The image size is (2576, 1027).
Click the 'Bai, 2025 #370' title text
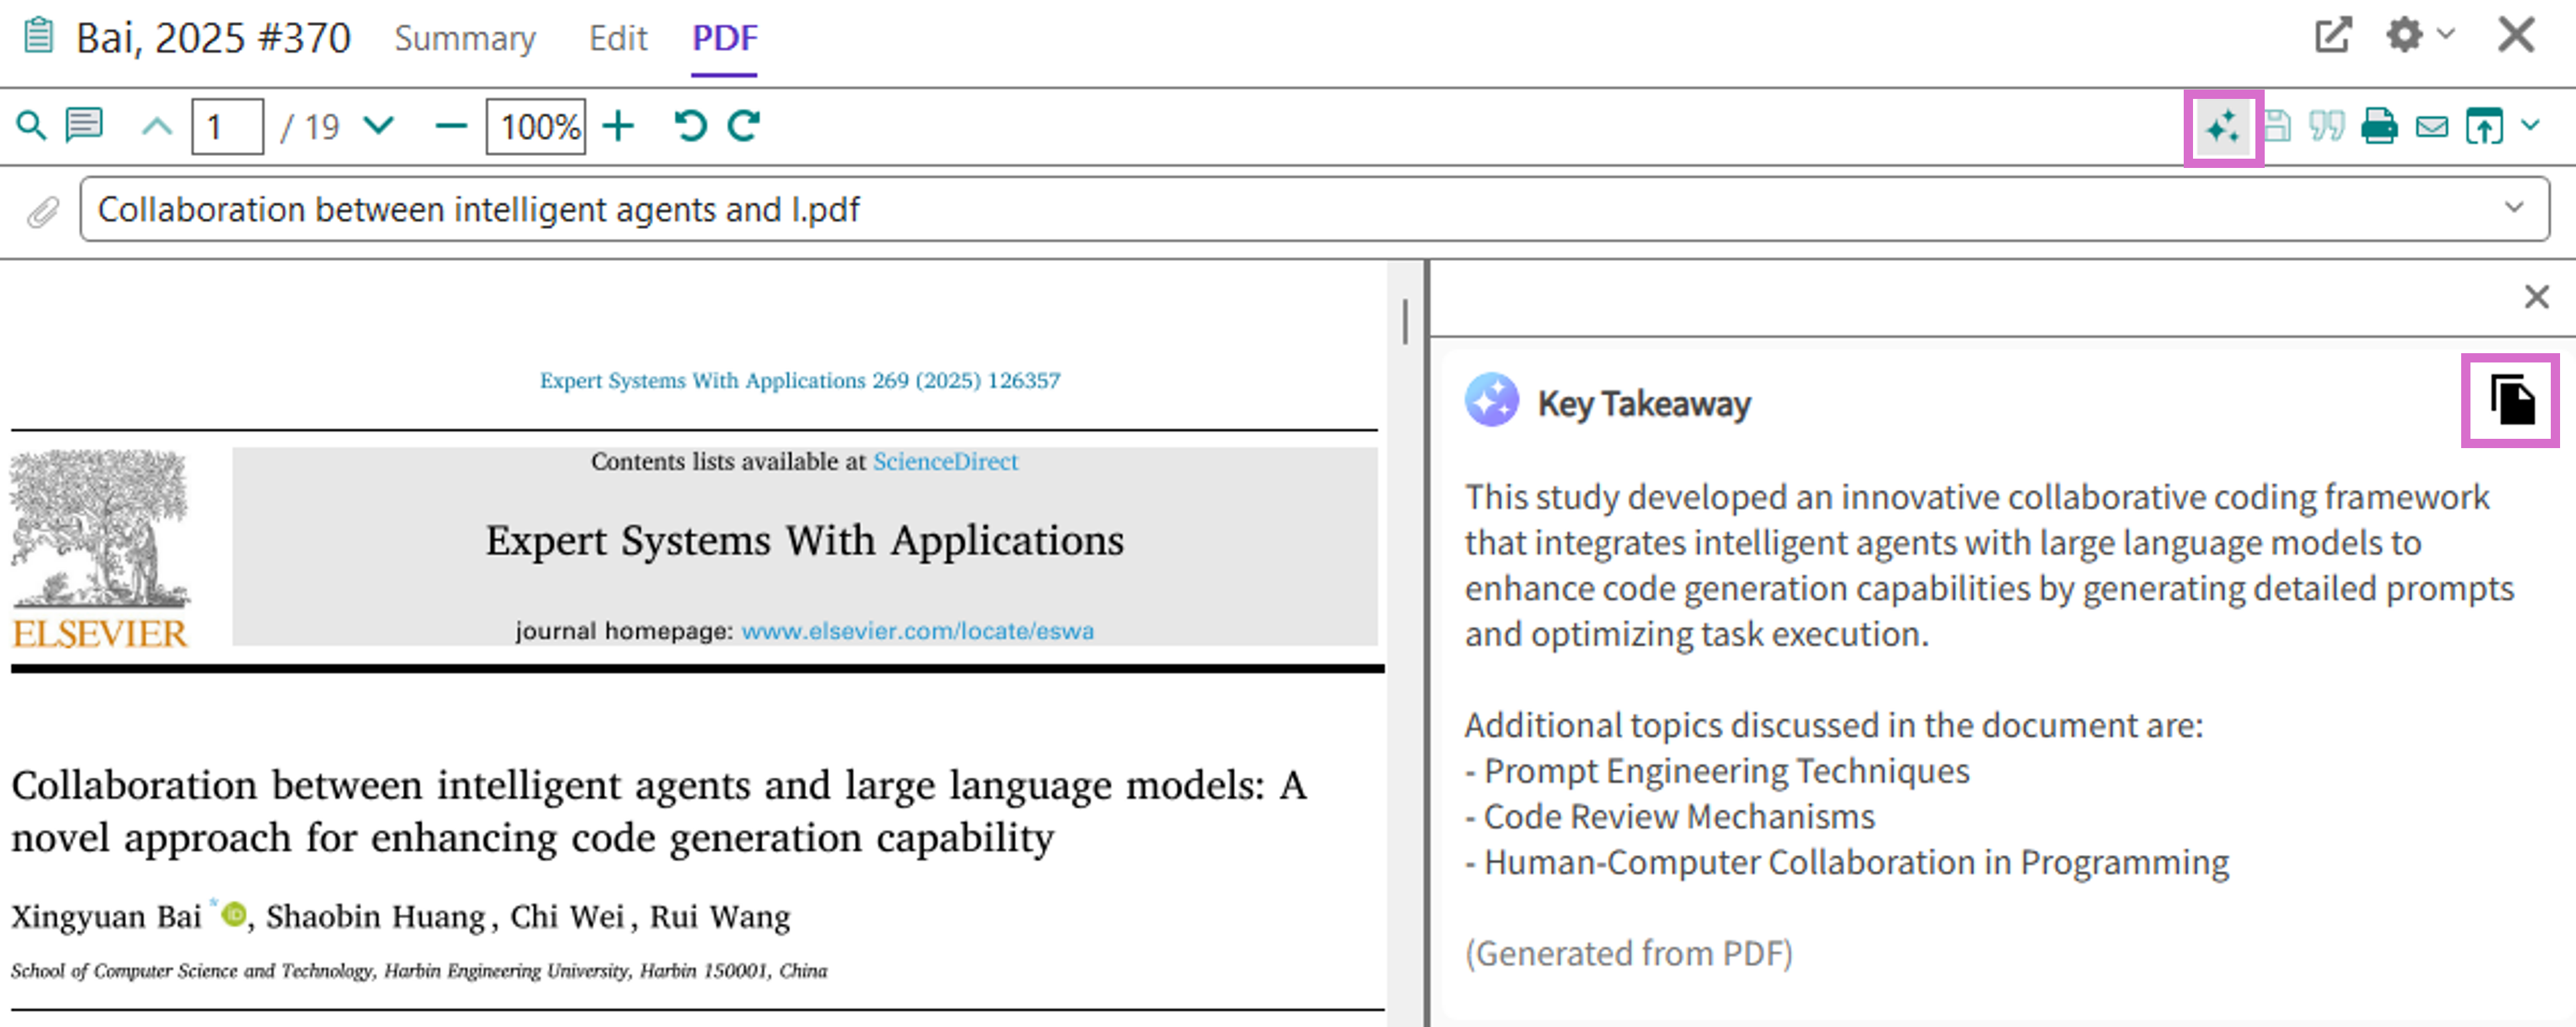[214, 38]
